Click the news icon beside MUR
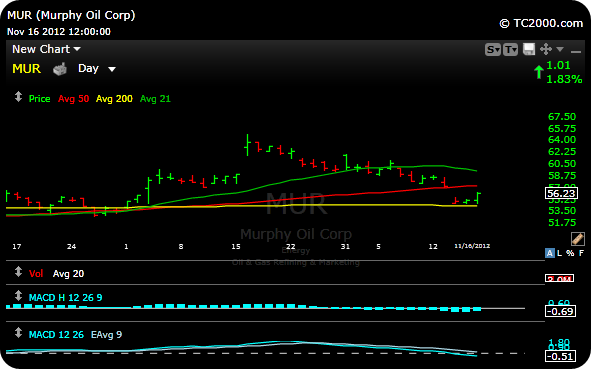This screenshot has width=591, height=369. coord(60,69)
